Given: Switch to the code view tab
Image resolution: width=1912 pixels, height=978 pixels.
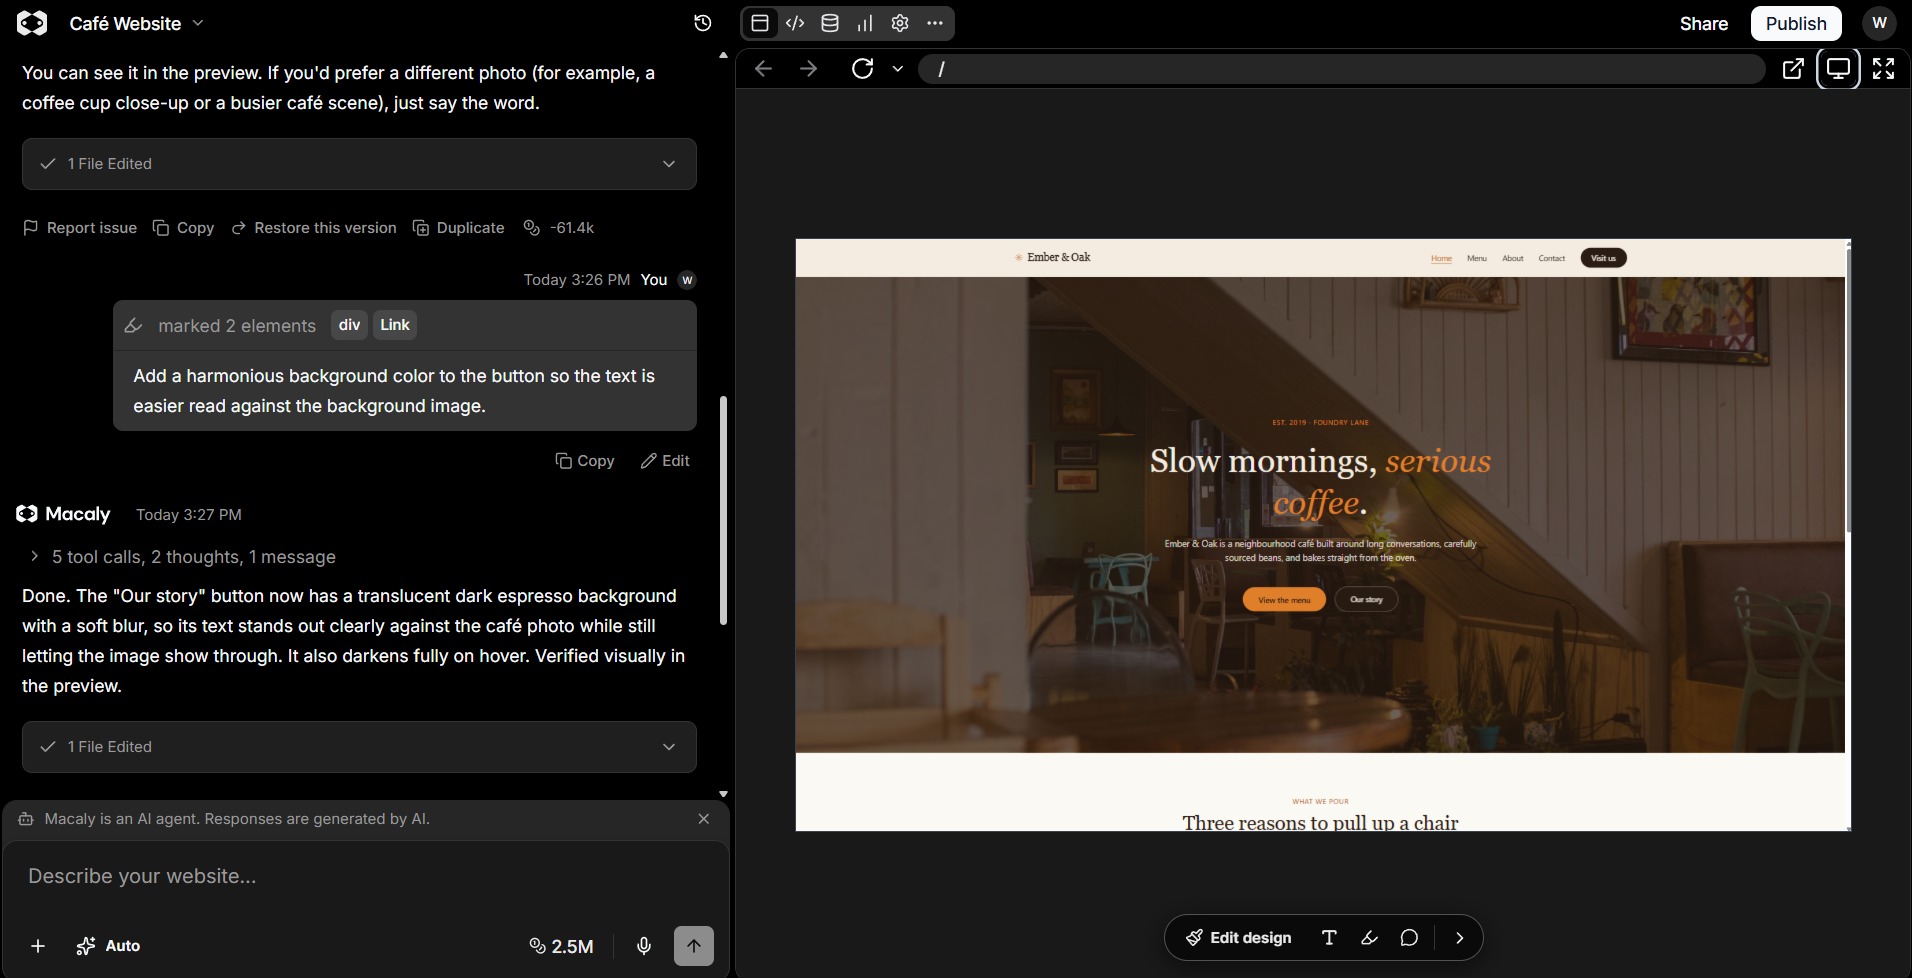Looking at the screenshot, I should point(795,23).
